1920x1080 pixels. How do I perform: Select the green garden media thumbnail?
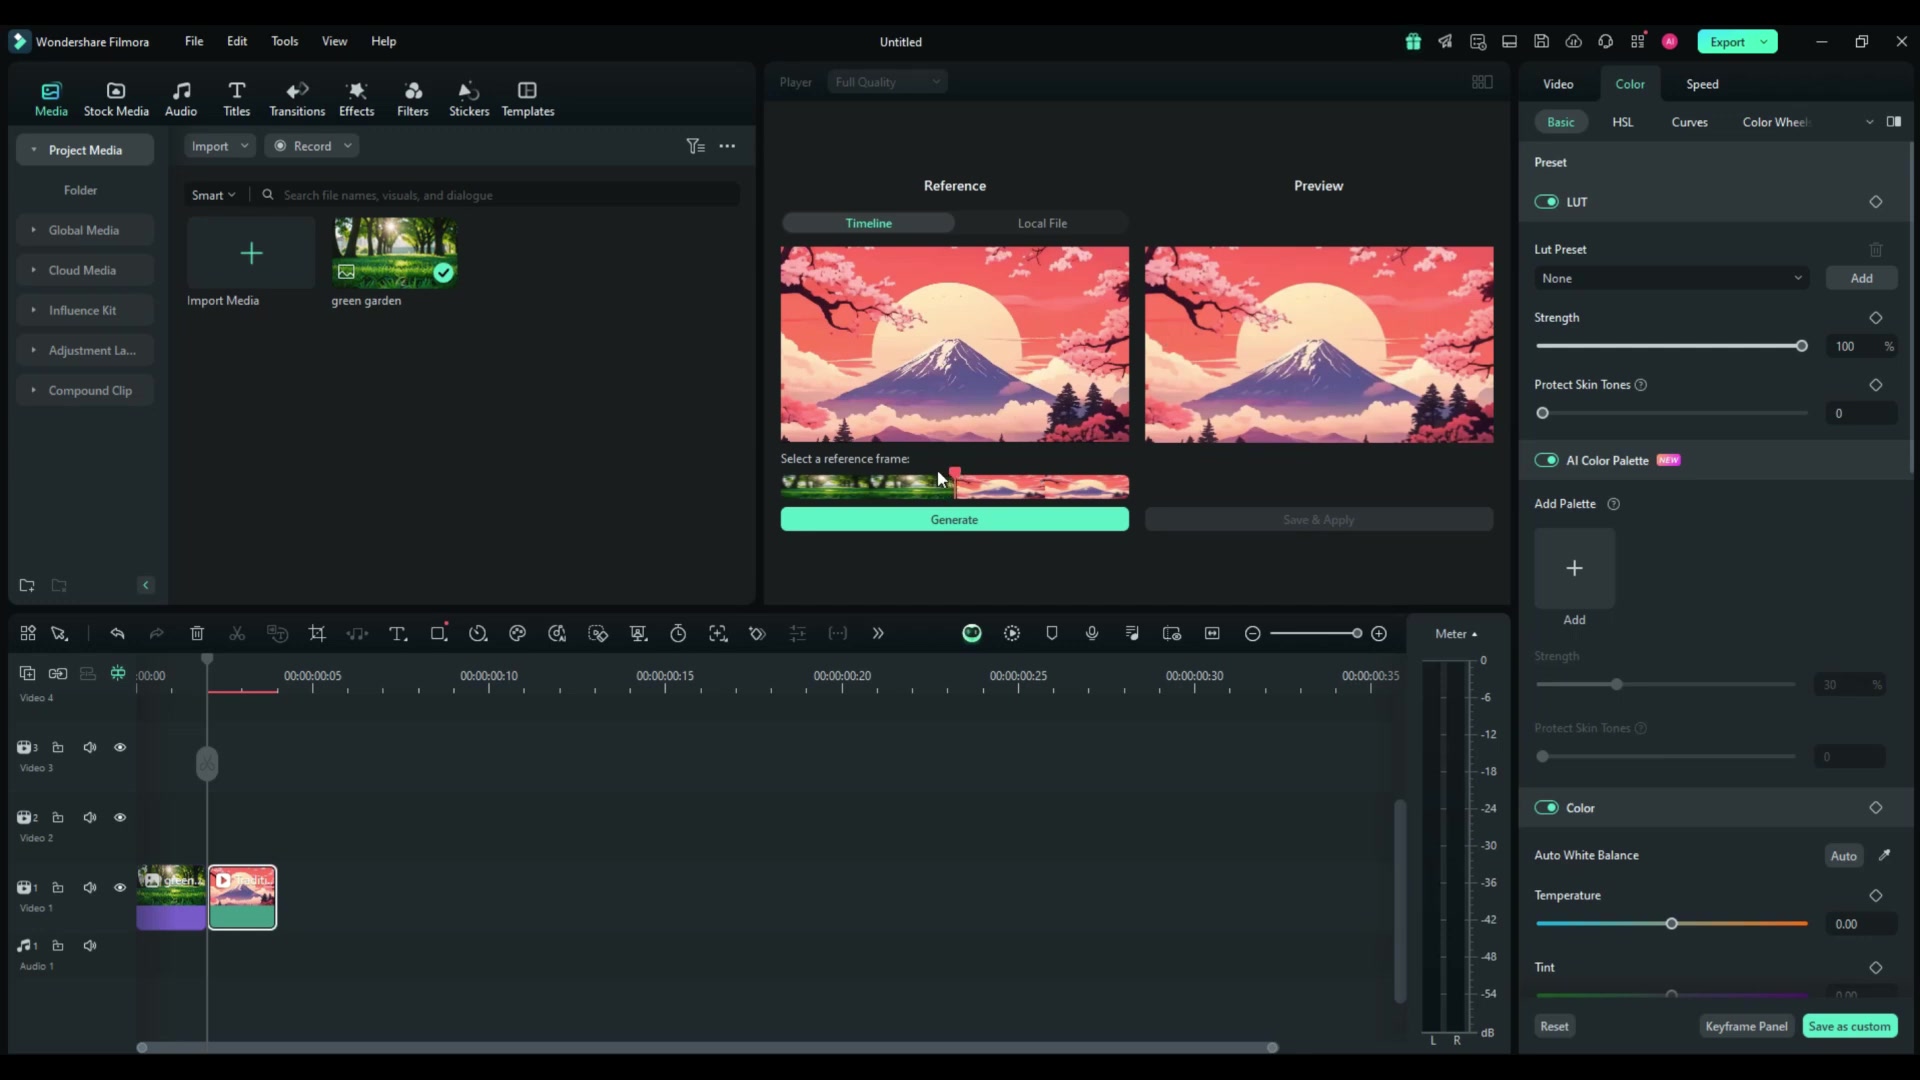click(x=394, y=253)
